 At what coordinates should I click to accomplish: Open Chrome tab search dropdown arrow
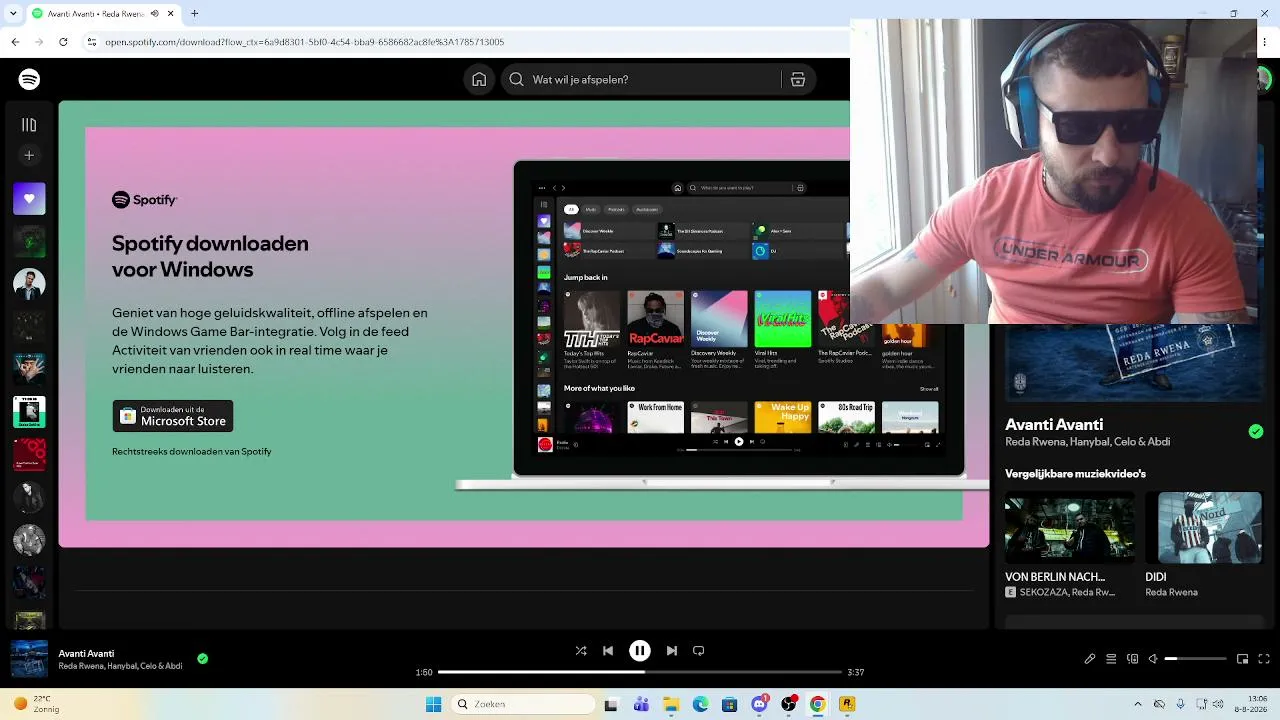tap(11, 14)
